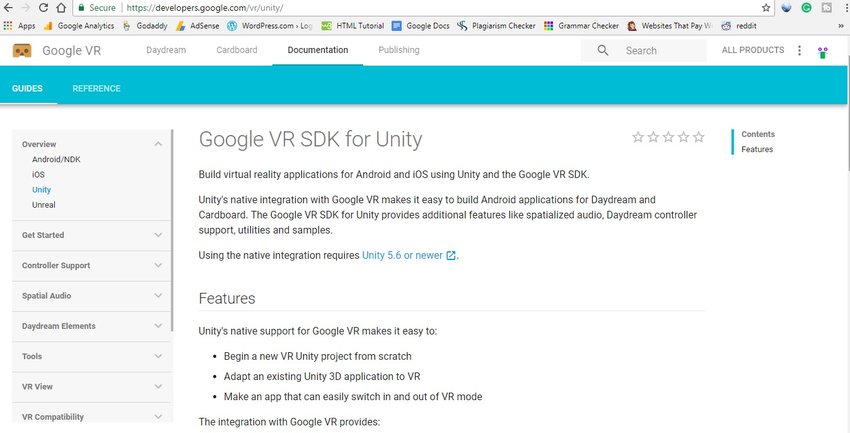The height and width of the screenshot is (433, 850).
Task: Click the search magnifier icon
Action: (x=603, y=50)
